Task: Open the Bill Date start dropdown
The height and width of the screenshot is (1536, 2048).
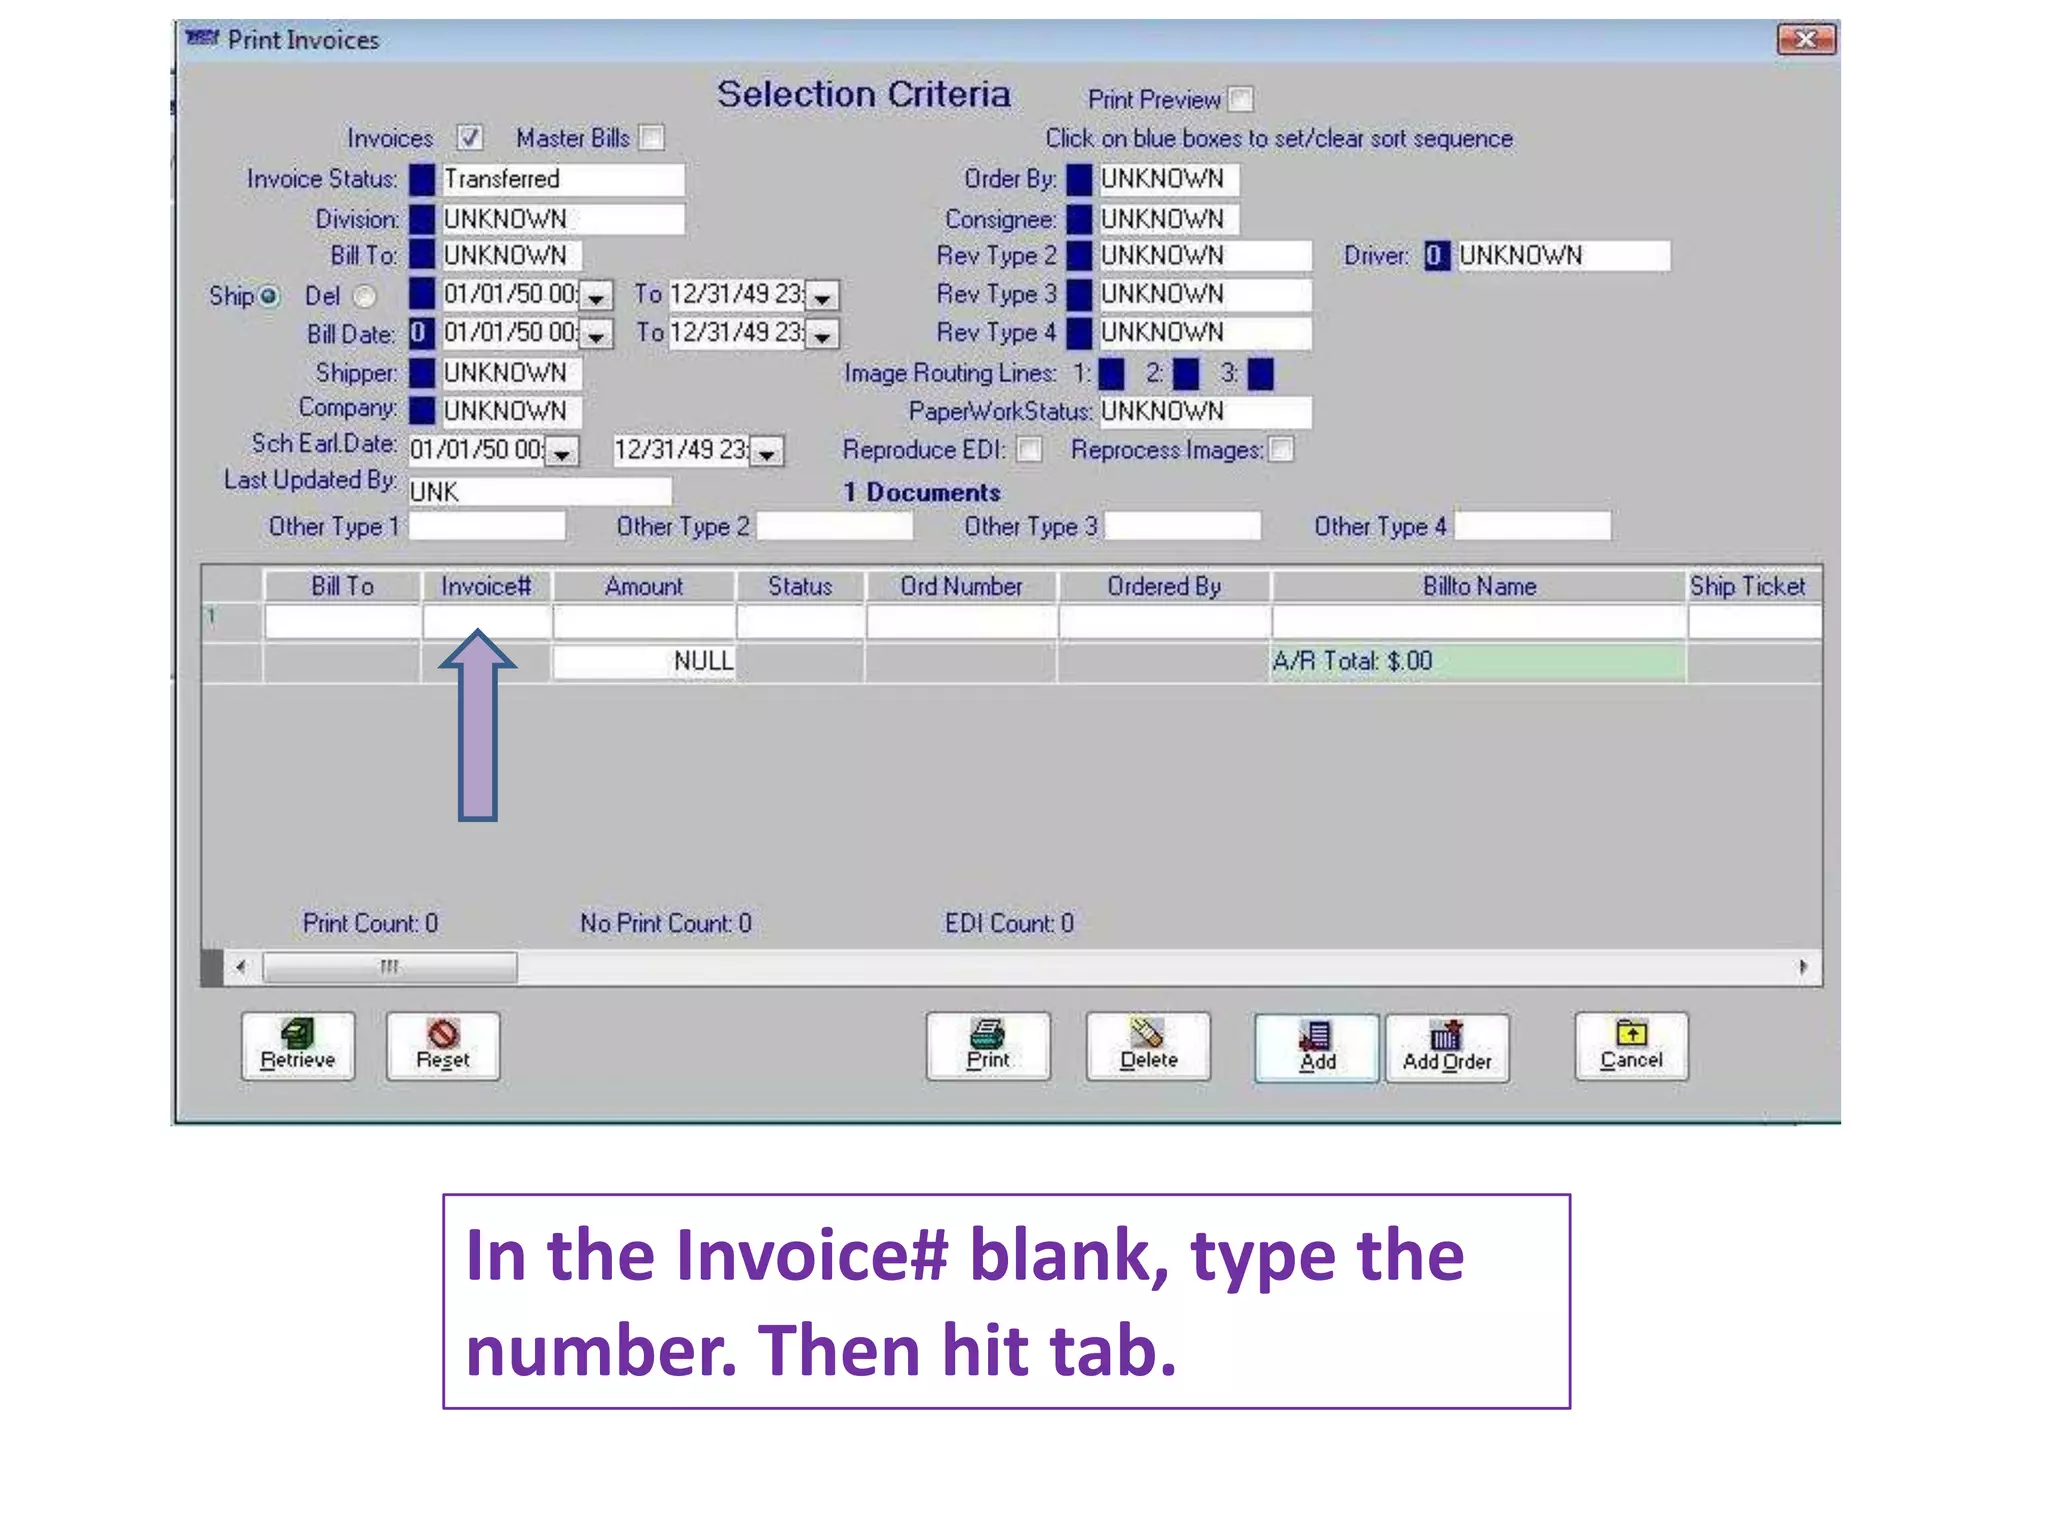Action: pyautogui.click(x=596, y=335)
